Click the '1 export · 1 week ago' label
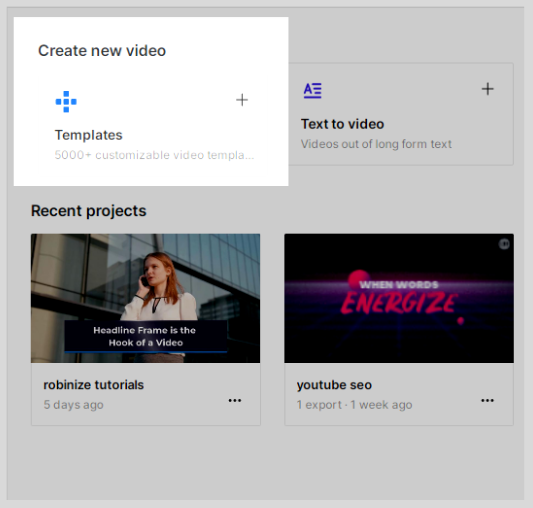 click(x=354, y=405)
